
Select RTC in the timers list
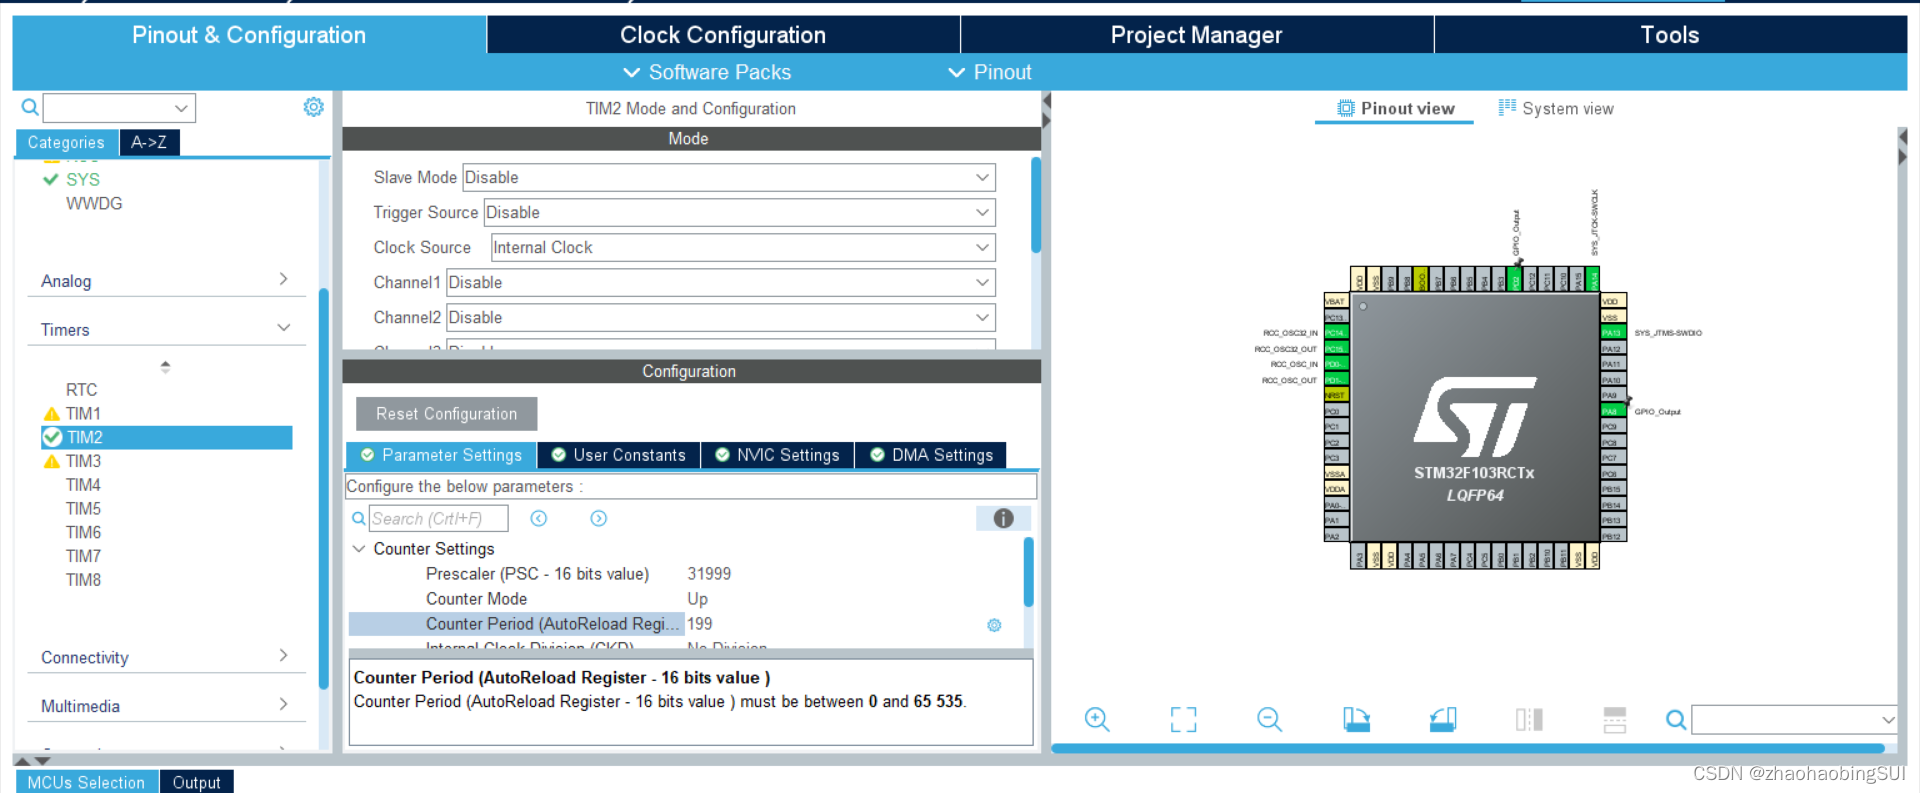coord(81,390)
